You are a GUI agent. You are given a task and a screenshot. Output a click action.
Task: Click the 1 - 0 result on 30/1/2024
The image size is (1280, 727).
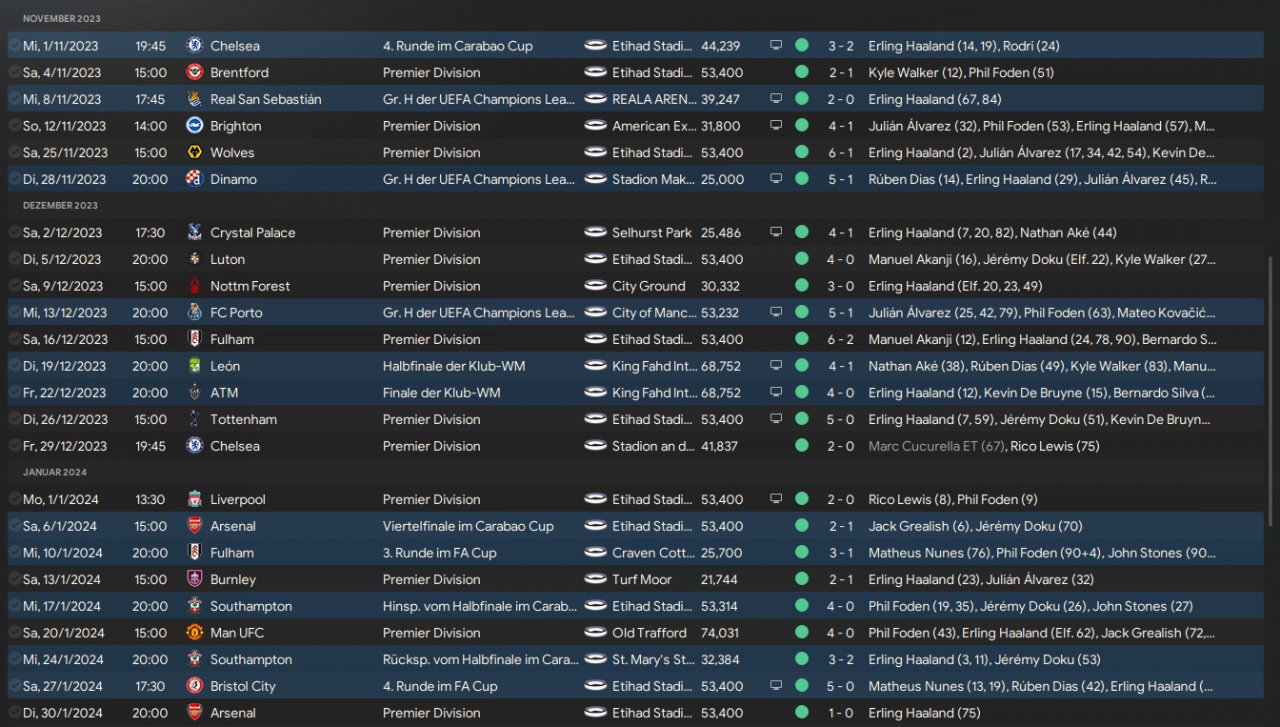[x=840, y=713]
